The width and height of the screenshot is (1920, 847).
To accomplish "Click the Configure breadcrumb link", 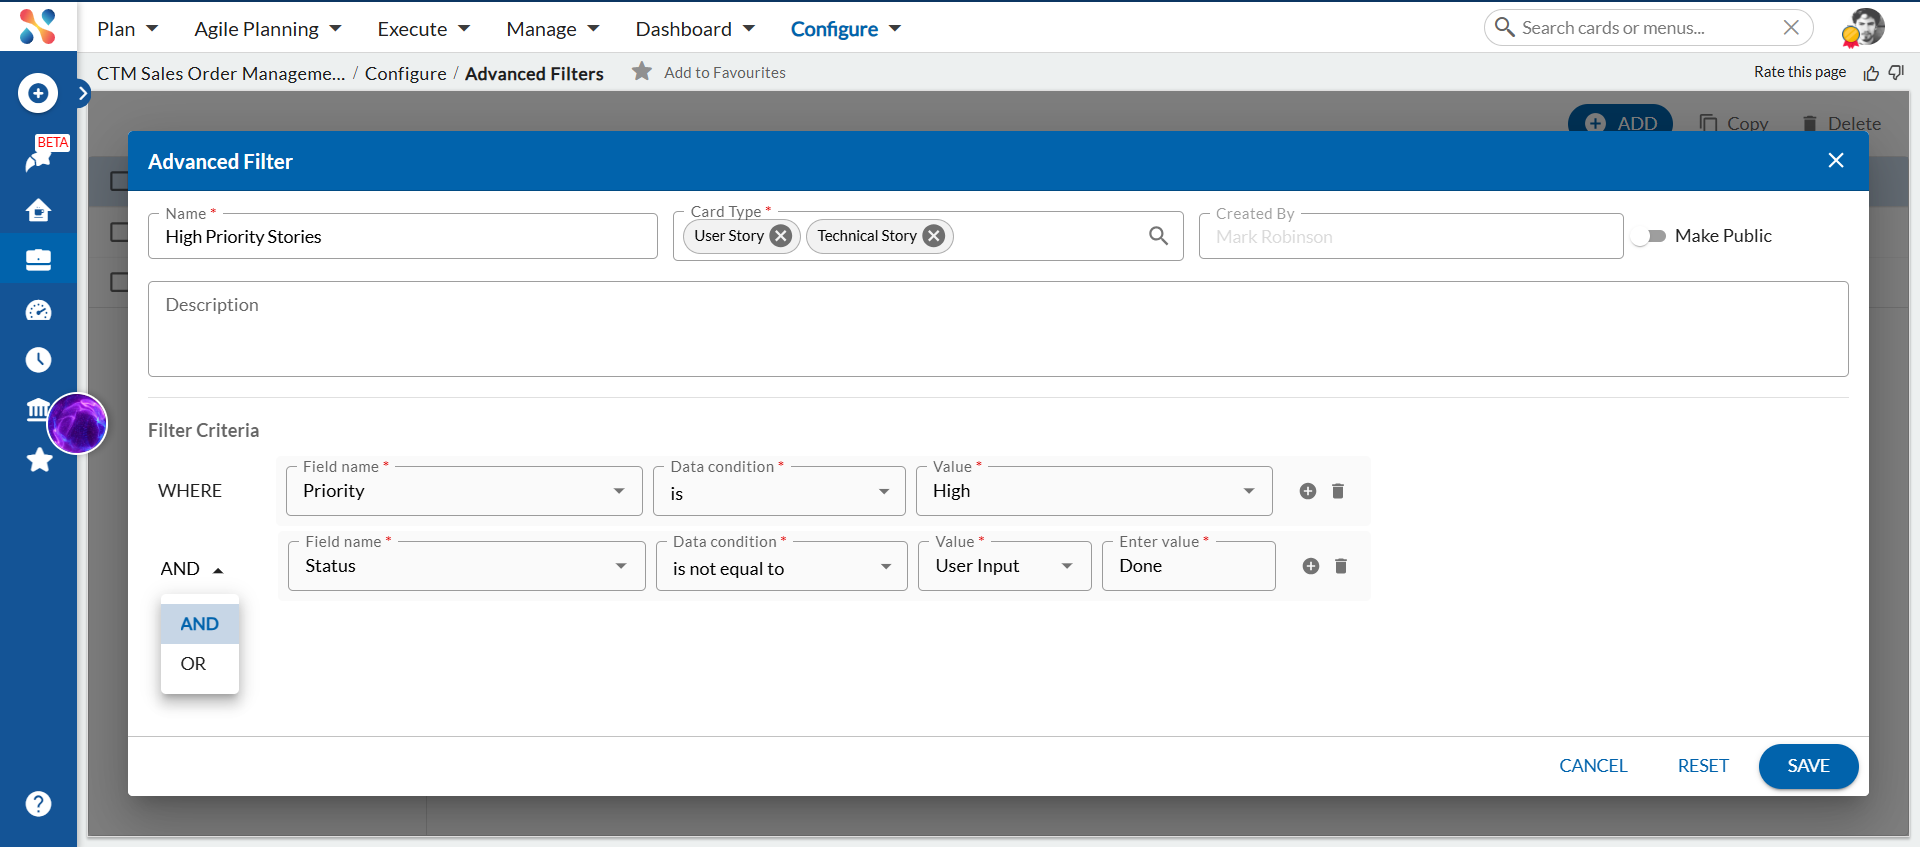I will pyautogui.click(x=406, y=73).
